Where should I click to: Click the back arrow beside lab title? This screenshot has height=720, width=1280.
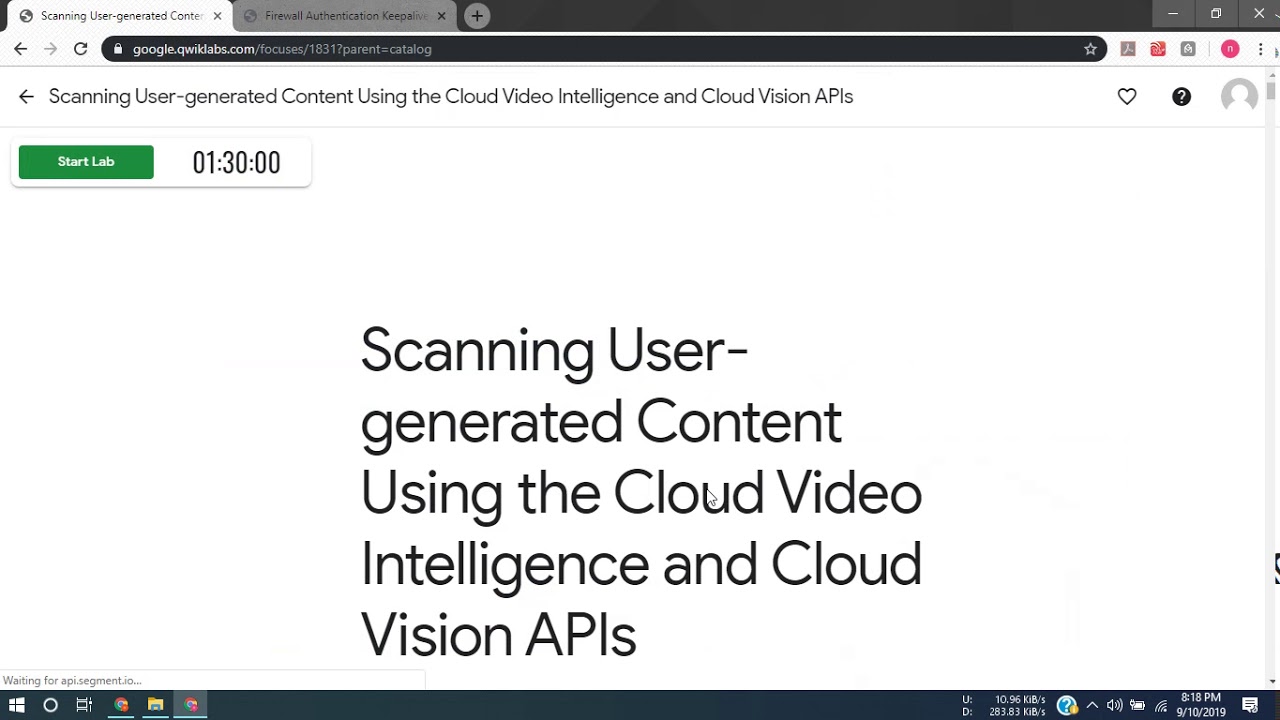coord(26,96)
